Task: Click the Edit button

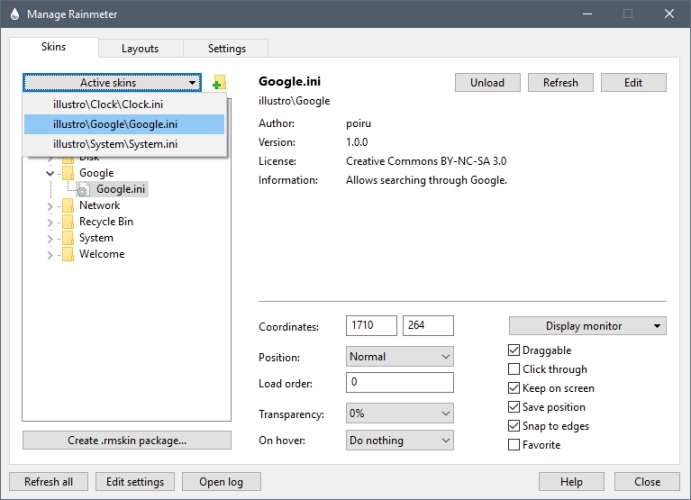Action: (633, 82)
